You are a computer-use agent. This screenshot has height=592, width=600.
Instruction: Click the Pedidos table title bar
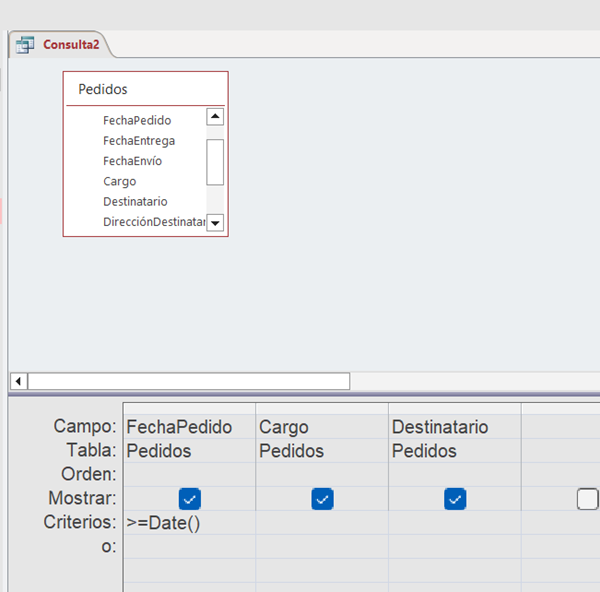click(x=145, y=89)
